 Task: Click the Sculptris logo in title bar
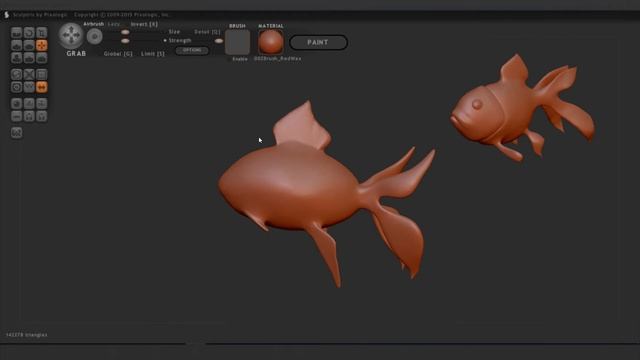6,15
